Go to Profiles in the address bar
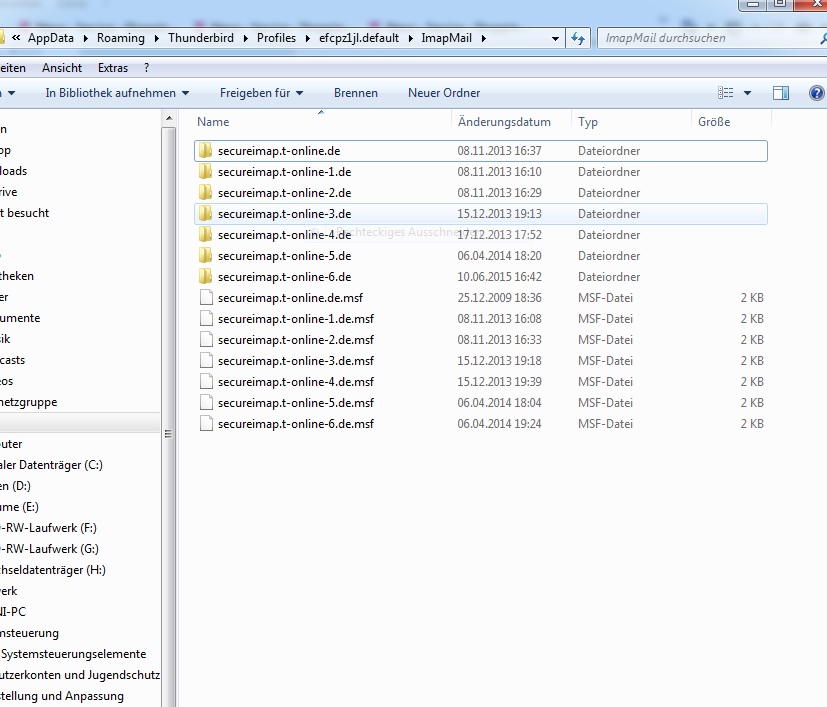The height and width of the screenshot is (707, 827). [276, 38]
